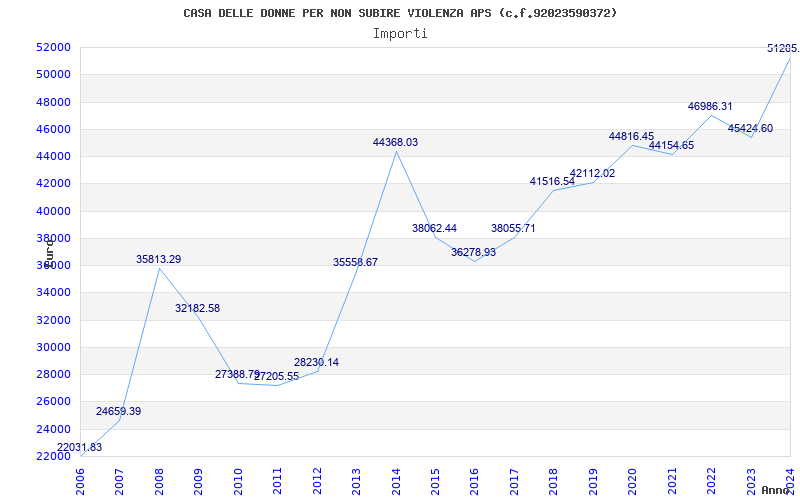The image size is (800, 500).
Task: Click the Importi subtitle
Action: [400, 34]
